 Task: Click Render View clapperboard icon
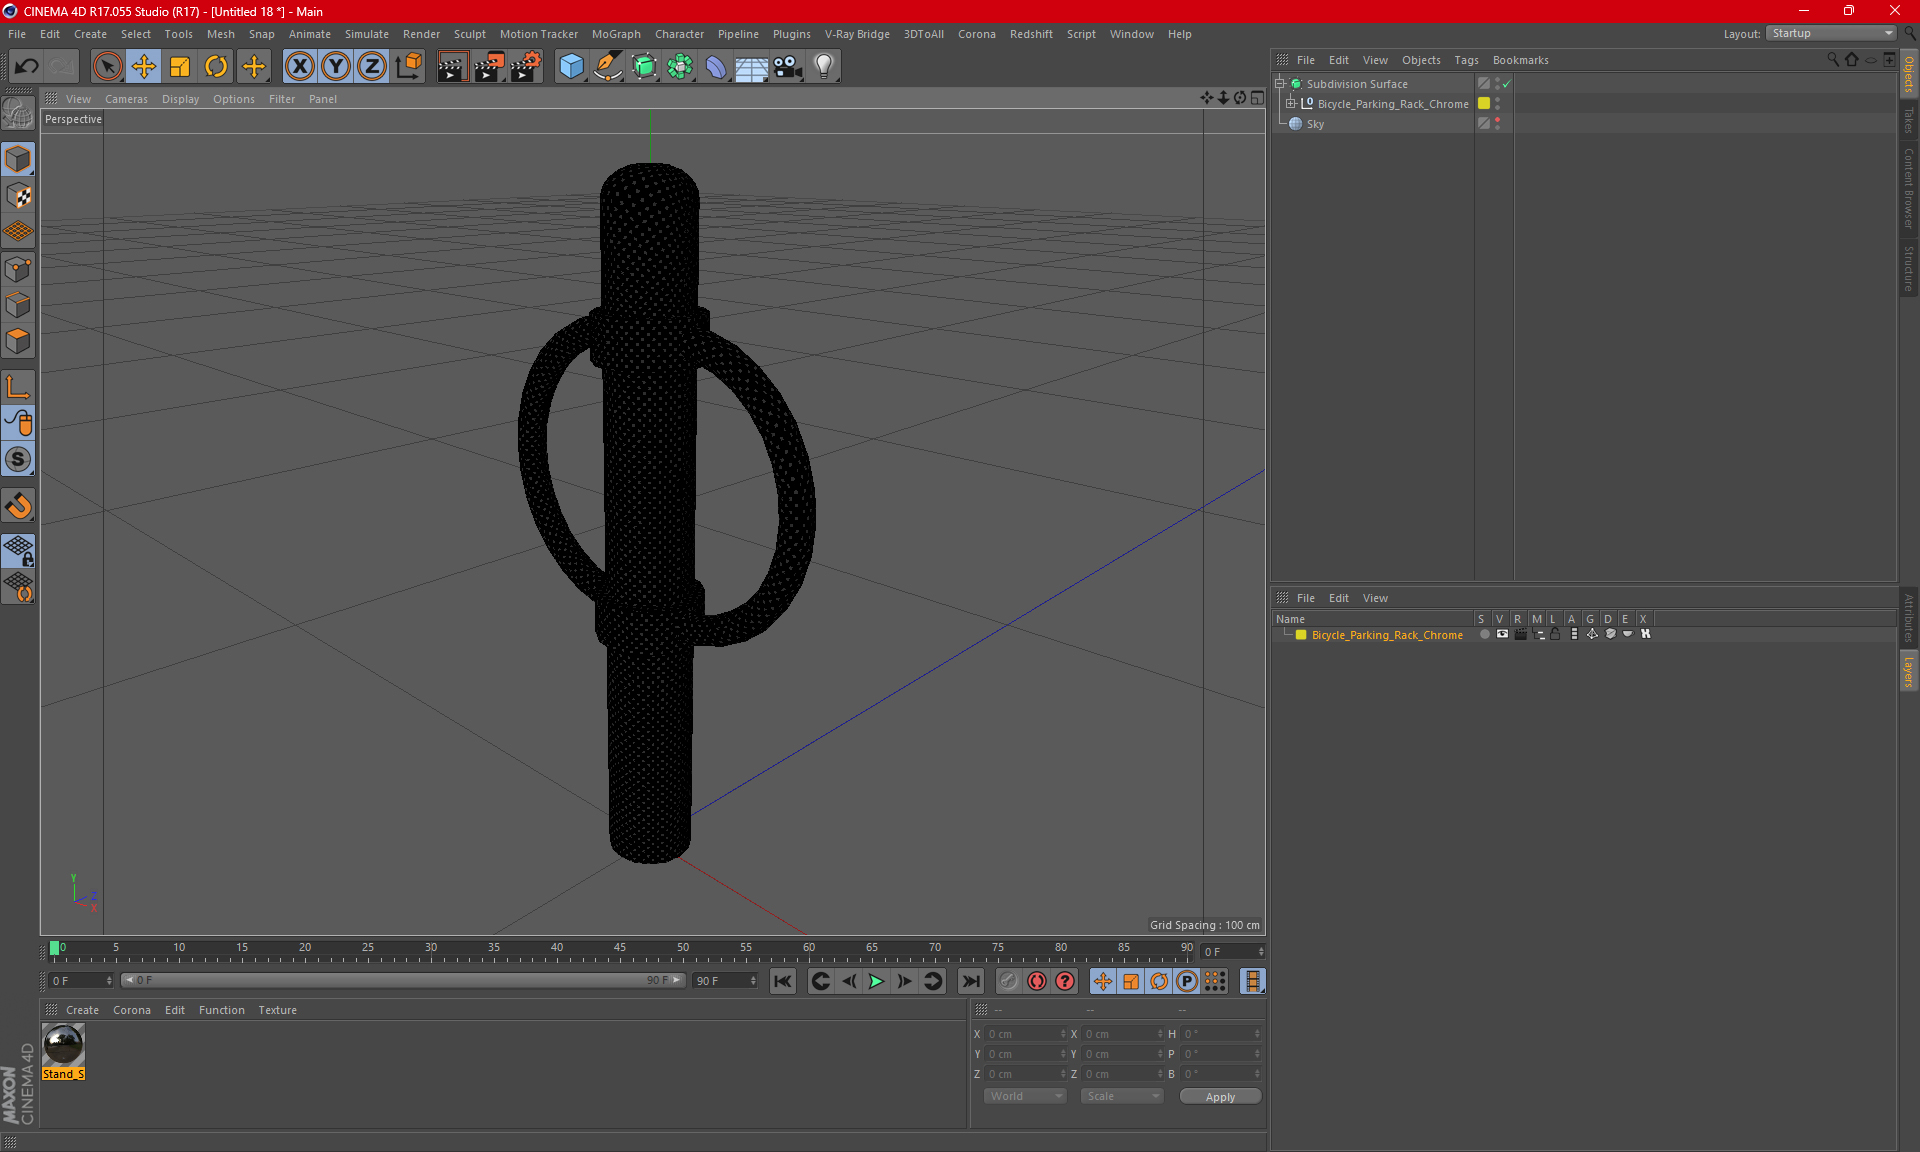click(452, 67)
